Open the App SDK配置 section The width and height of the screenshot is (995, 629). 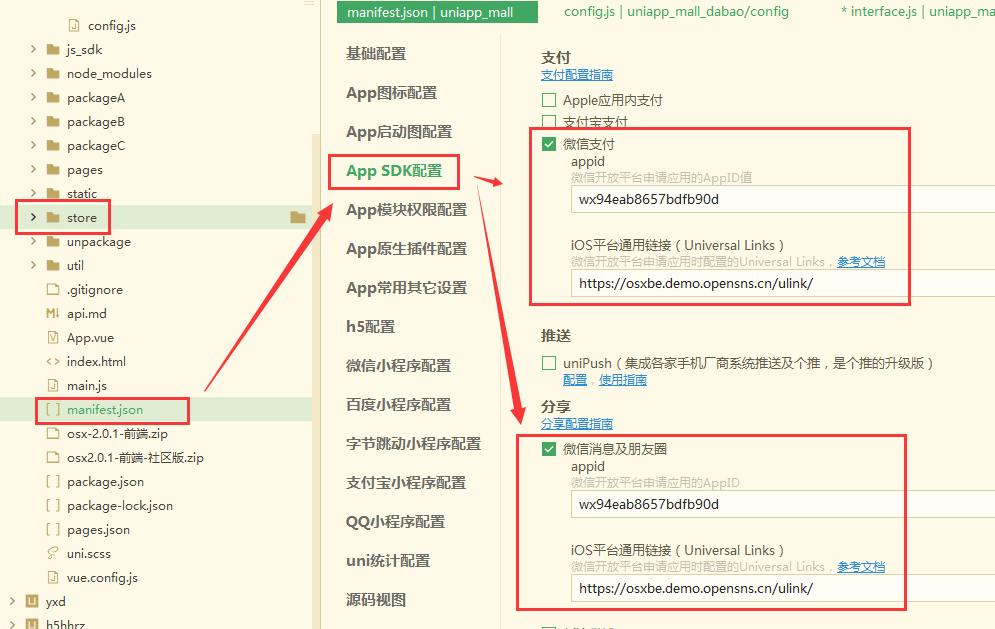pyautogui.click(x=394, y=171)
